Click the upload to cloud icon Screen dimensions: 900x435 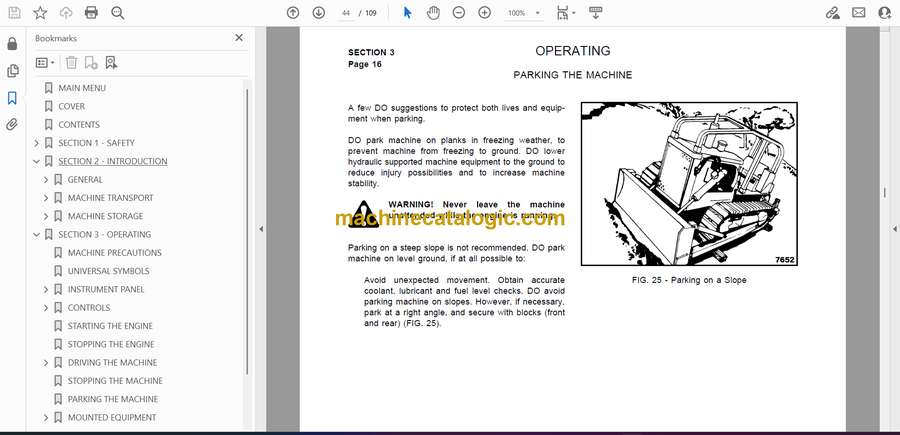click(x=66, y=13)
